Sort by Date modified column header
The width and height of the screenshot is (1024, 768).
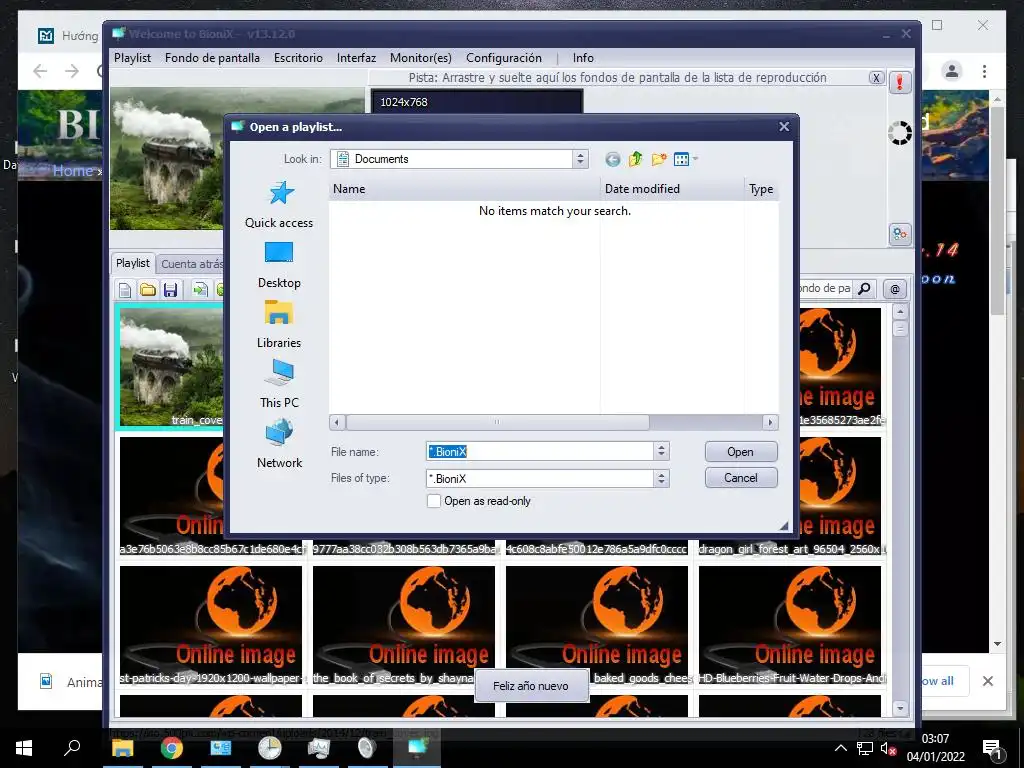[x=672, y=189]
